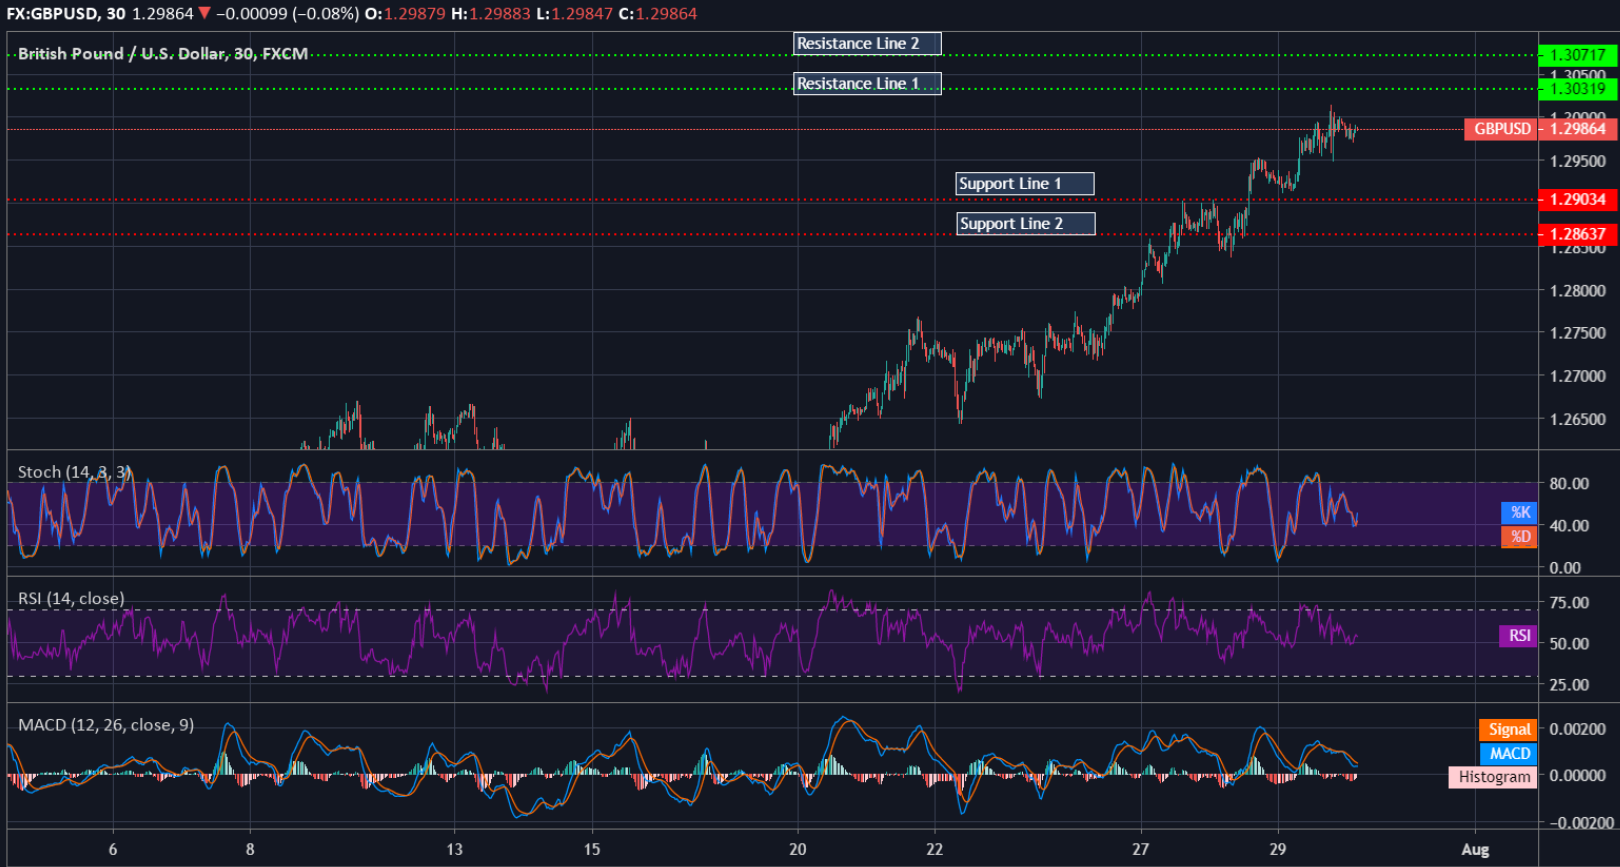1620x867 pixels.
Task: Click the 1.26500 price axis value
Action: (1578, 419)
